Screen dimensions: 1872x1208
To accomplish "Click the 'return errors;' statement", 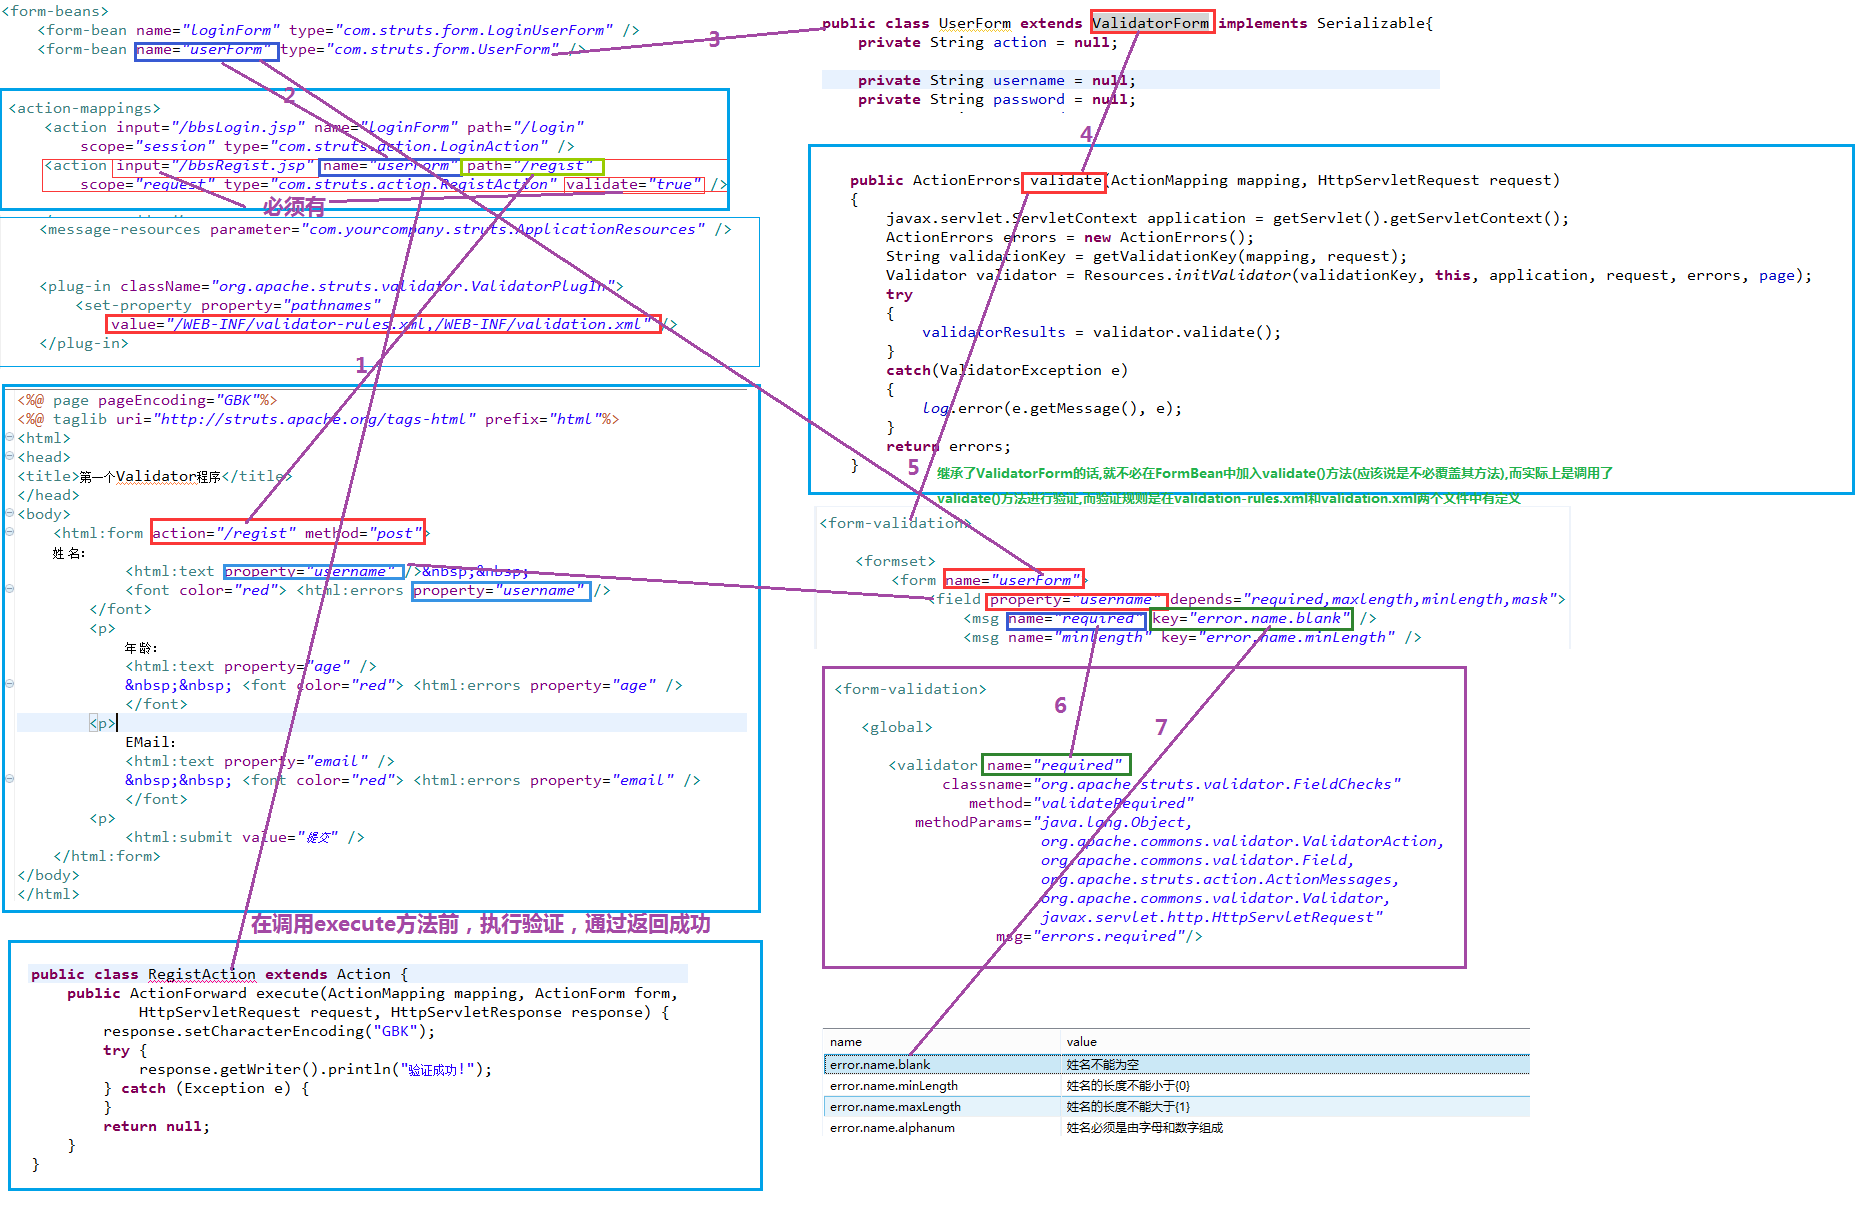I will click(x=948, y=446).
